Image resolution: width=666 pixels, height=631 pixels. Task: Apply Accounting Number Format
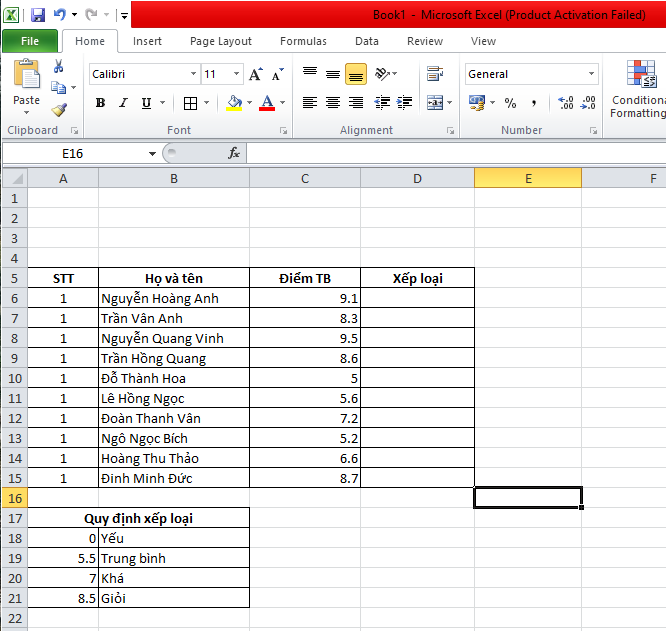477,103
